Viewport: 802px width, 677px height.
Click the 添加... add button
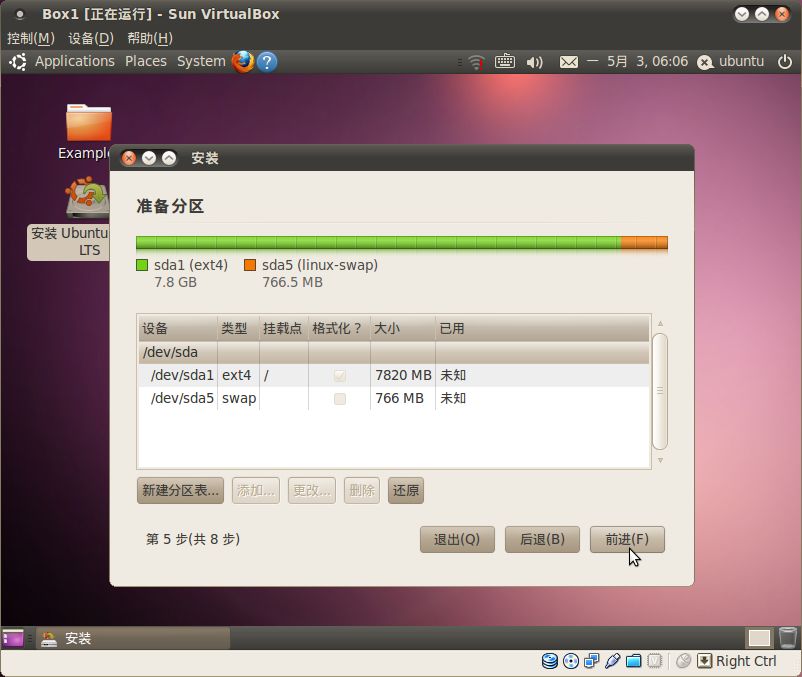[x=256, y=490]
